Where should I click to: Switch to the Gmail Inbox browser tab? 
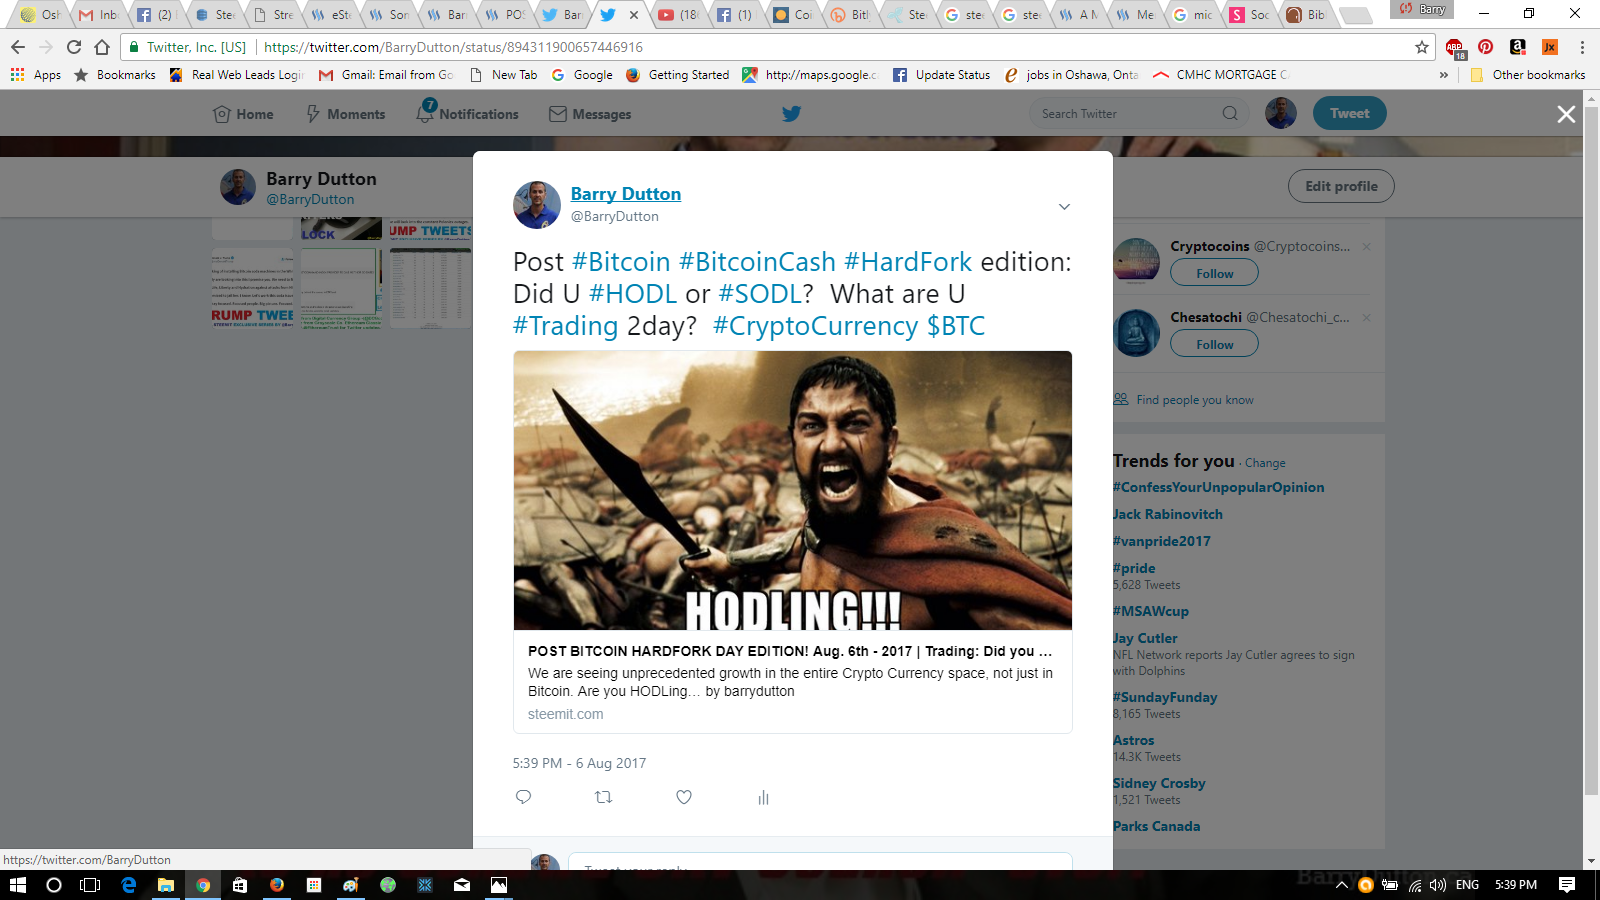point(98,15)
